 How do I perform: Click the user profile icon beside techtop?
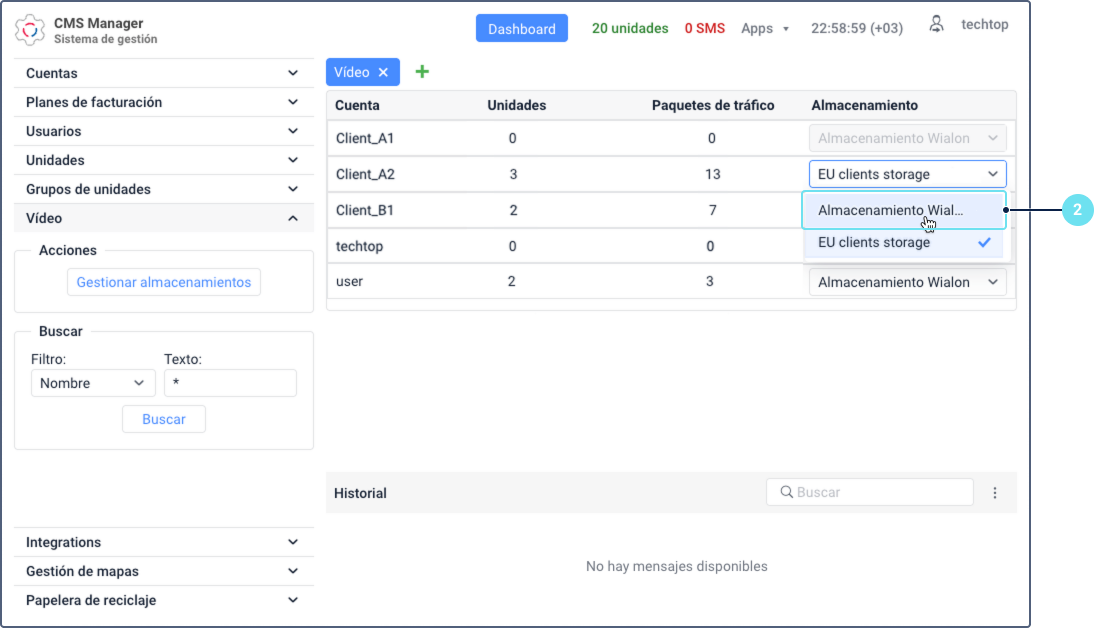click(936, 23)
